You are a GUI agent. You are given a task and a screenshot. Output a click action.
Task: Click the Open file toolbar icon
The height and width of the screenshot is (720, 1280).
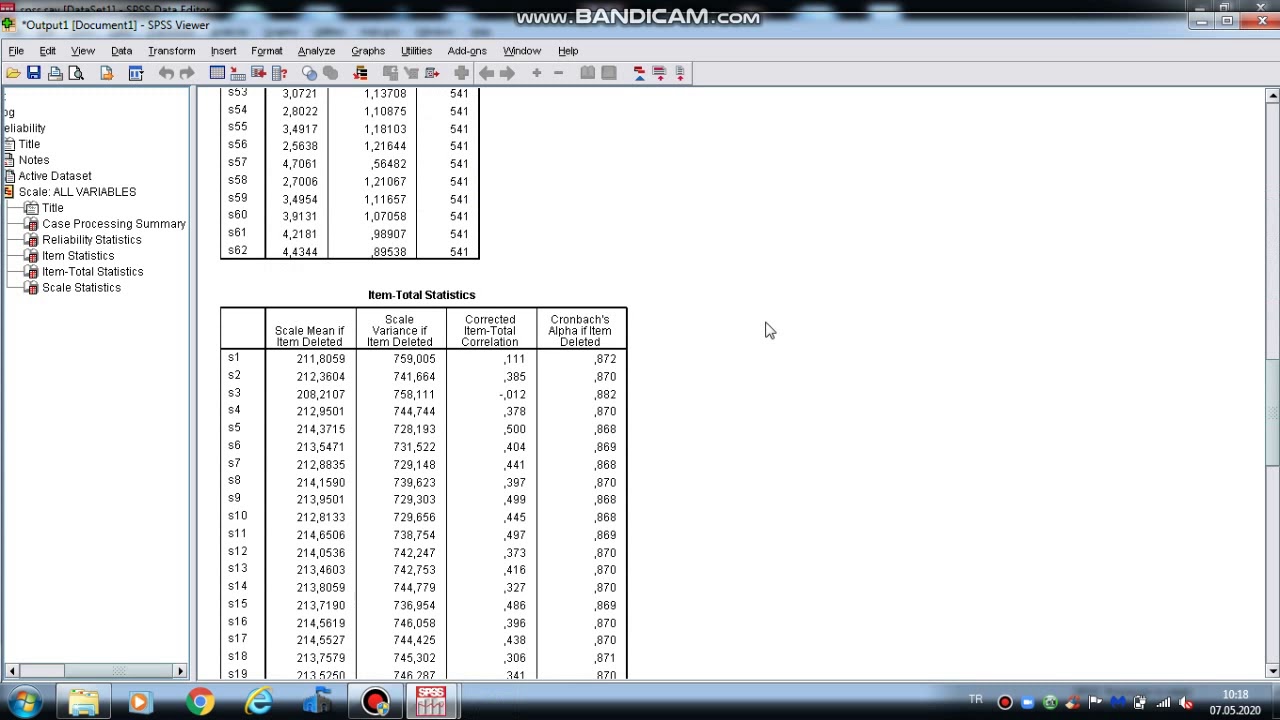(x=13, y=73)
